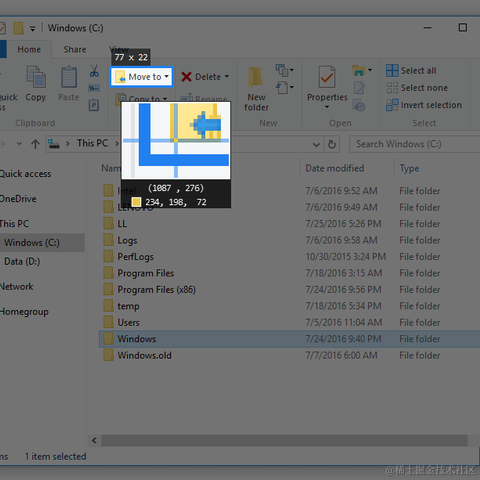This screenshot has width=480, height=480.
Task: Click the horizontal scrollbar track
Action: [x=284, y=440]
